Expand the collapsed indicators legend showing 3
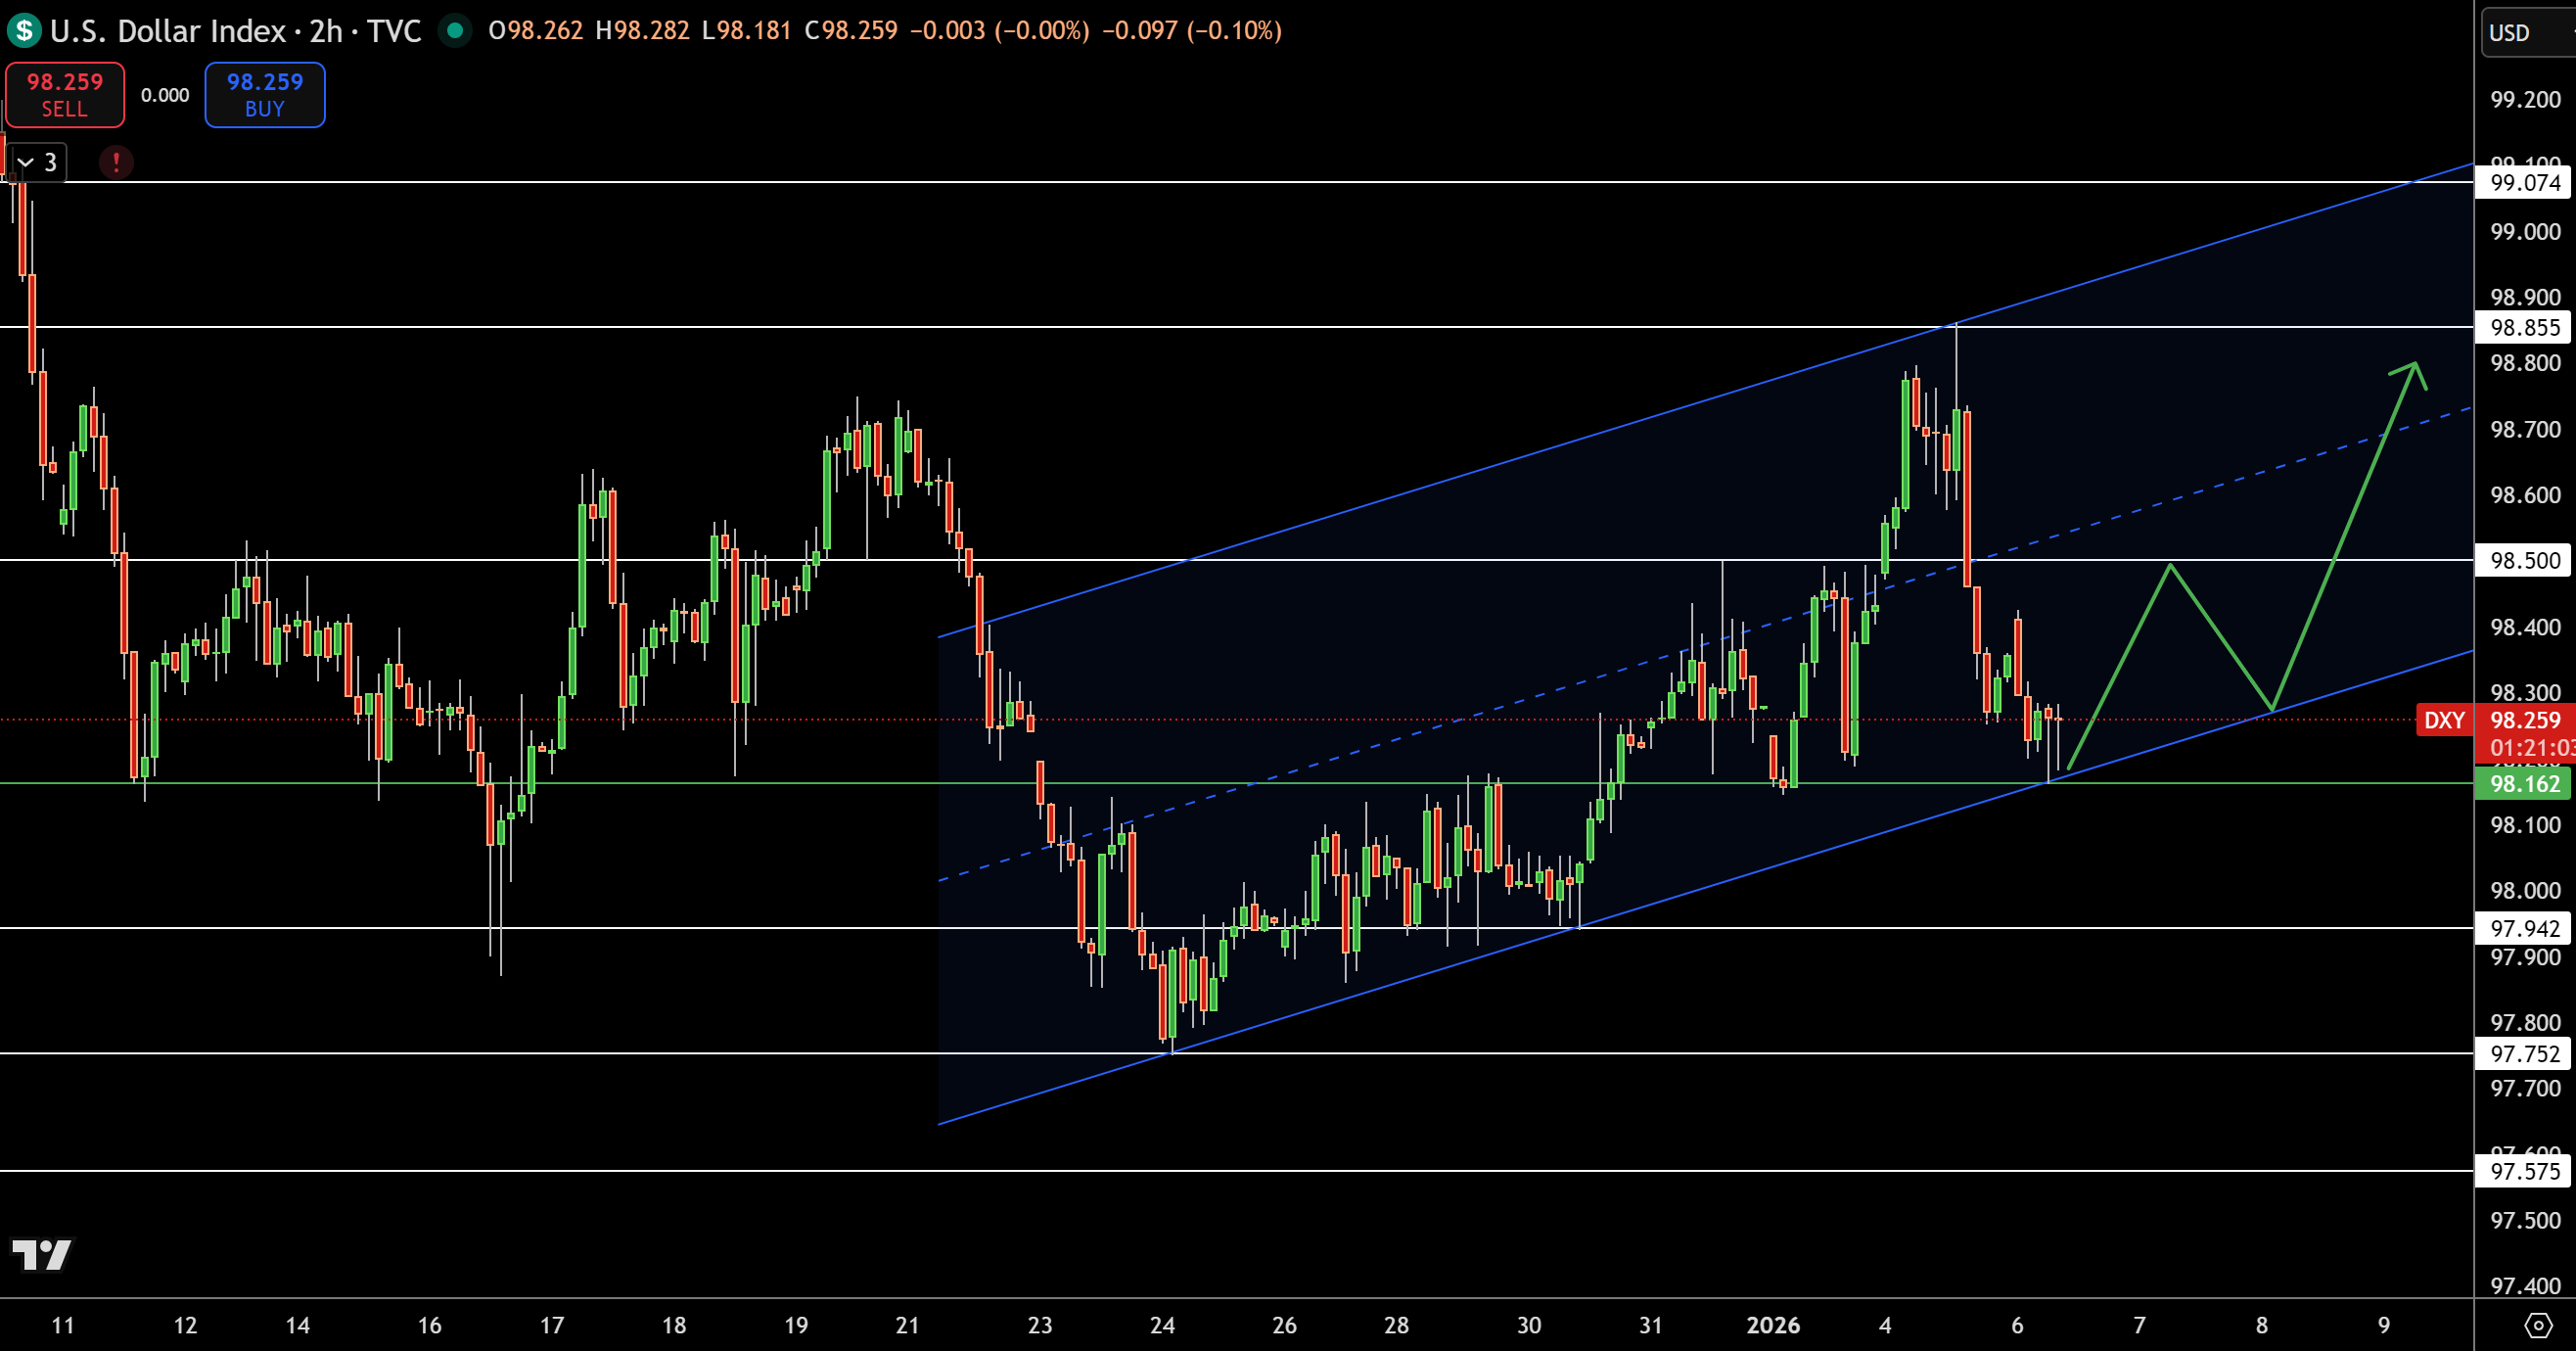The height and width of the screenshot is (1351, 2576). 37,162
